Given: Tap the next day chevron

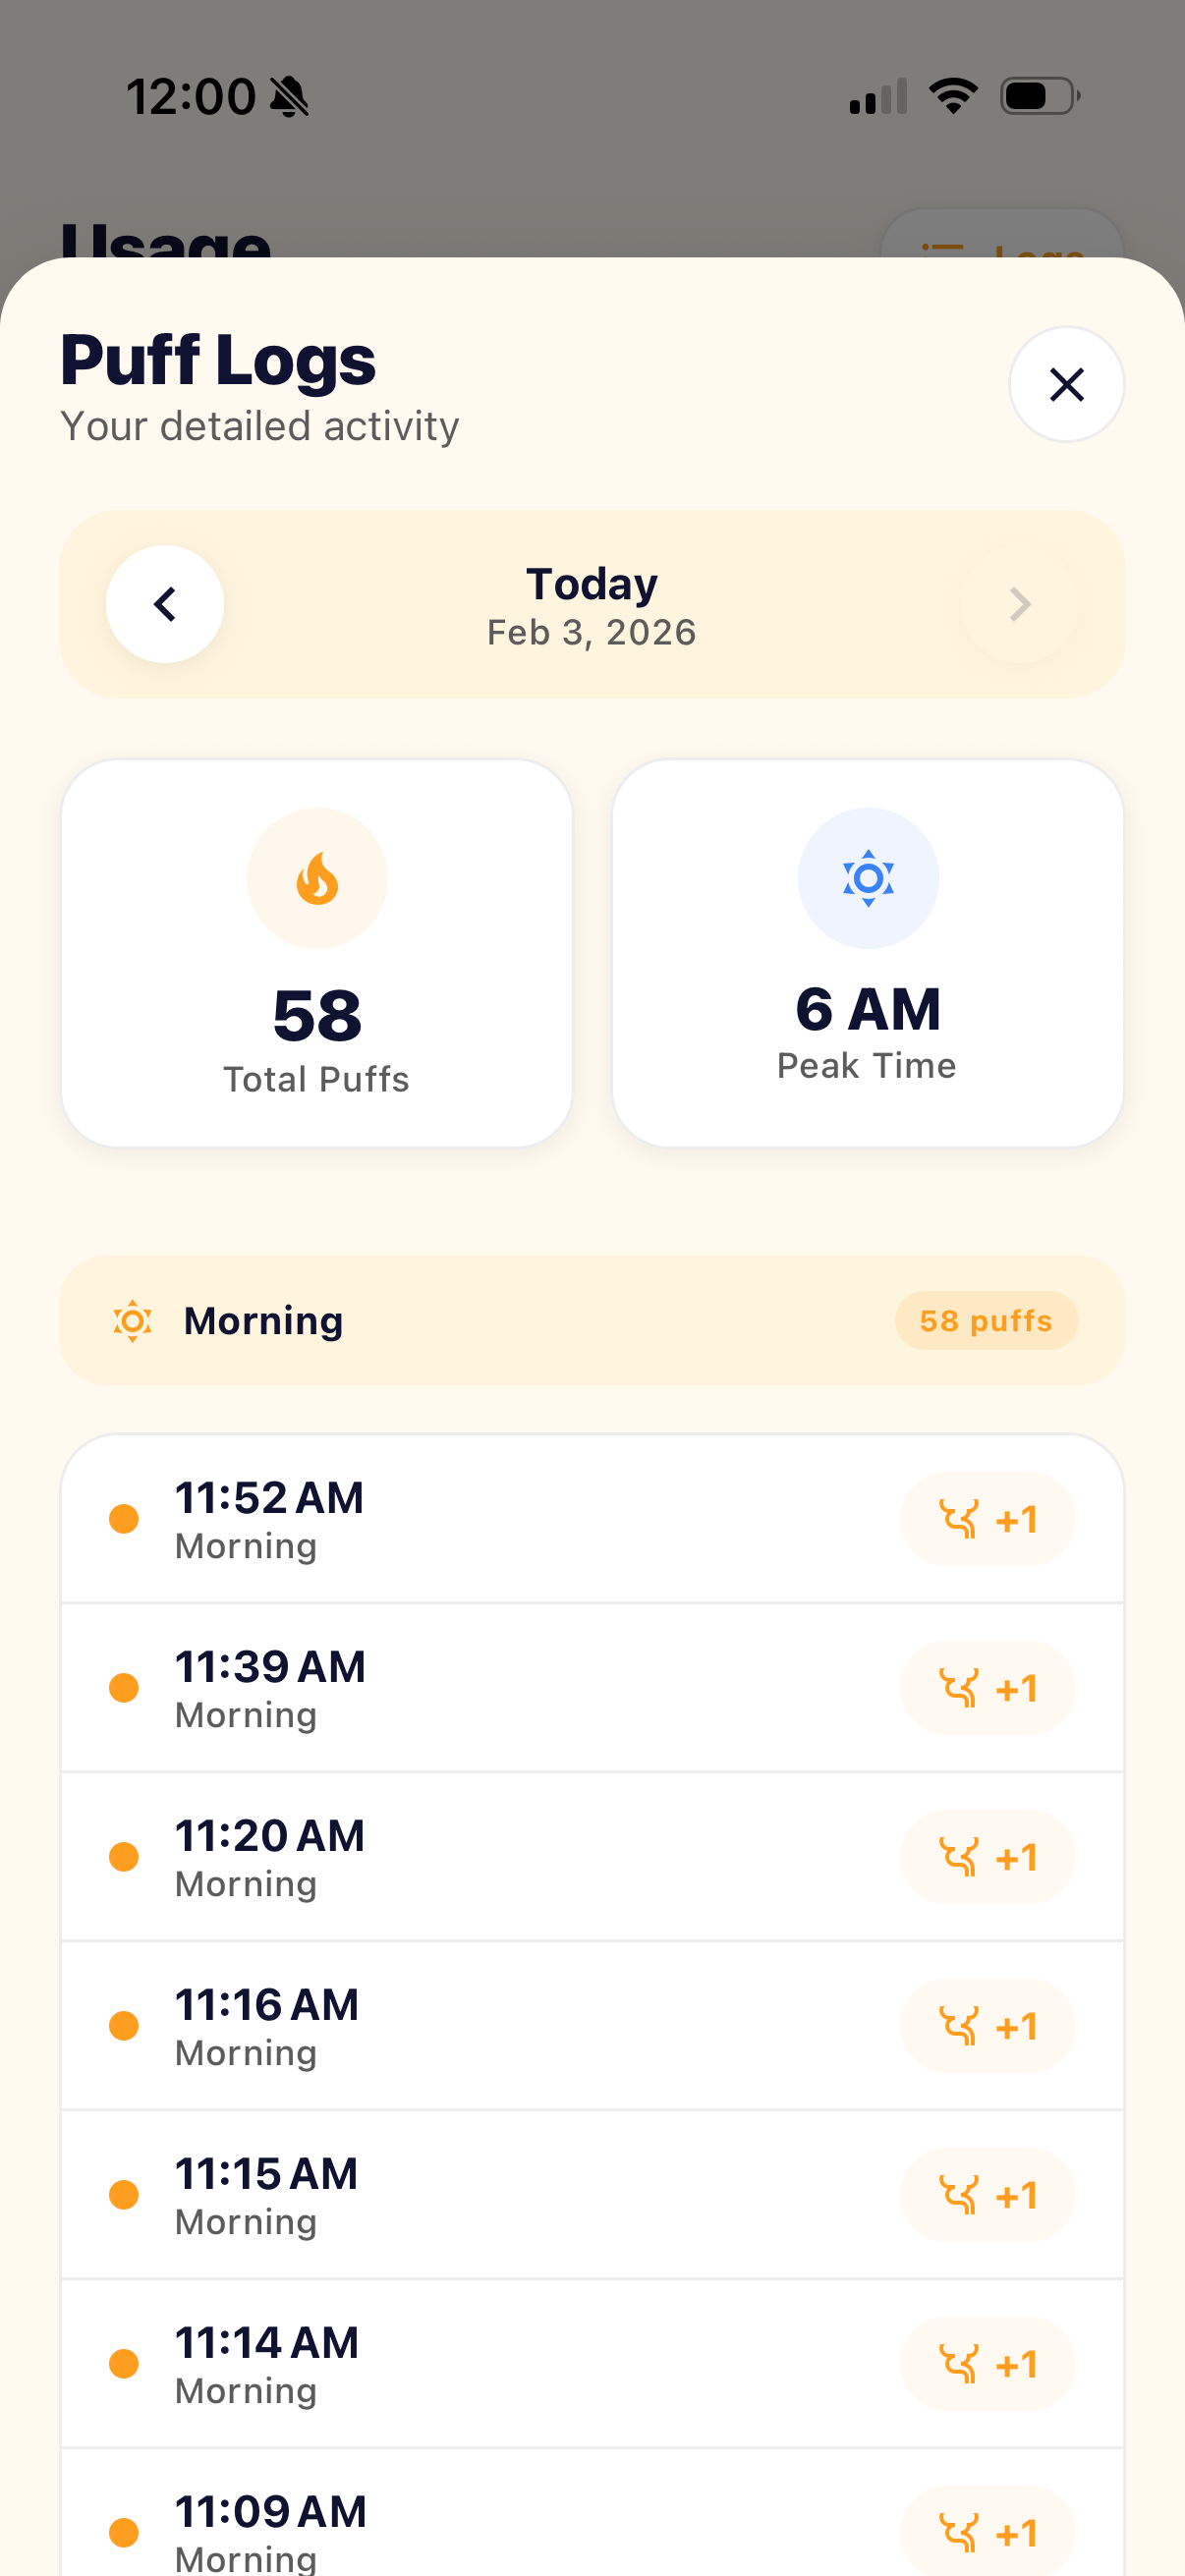Looking at the screenshot, I should click(x=1019, y=604).
